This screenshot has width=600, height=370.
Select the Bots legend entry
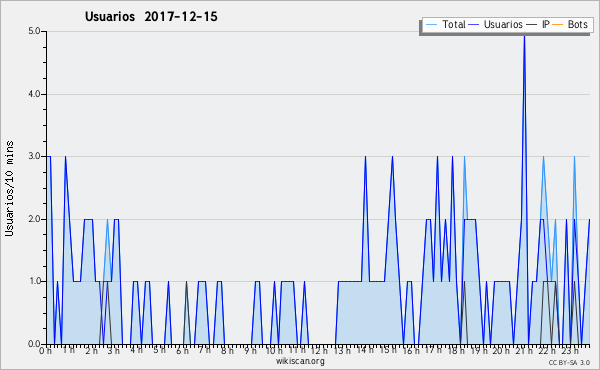[570, 24]
